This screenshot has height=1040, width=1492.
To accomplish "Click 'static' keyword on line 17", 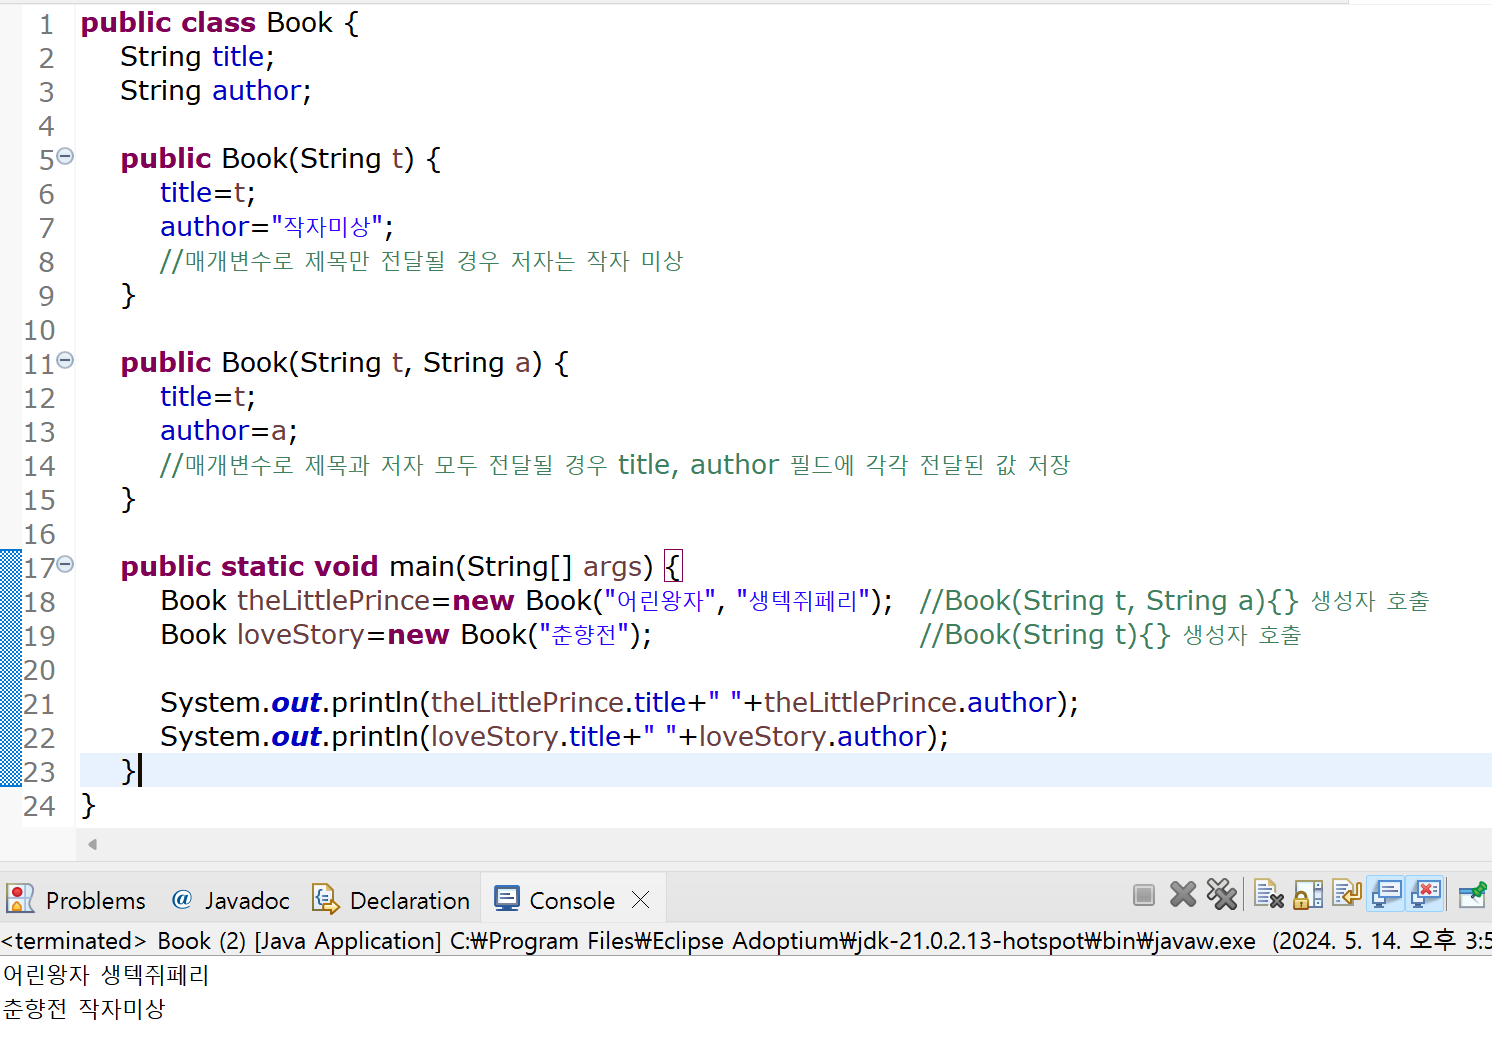I will (263, 566).
